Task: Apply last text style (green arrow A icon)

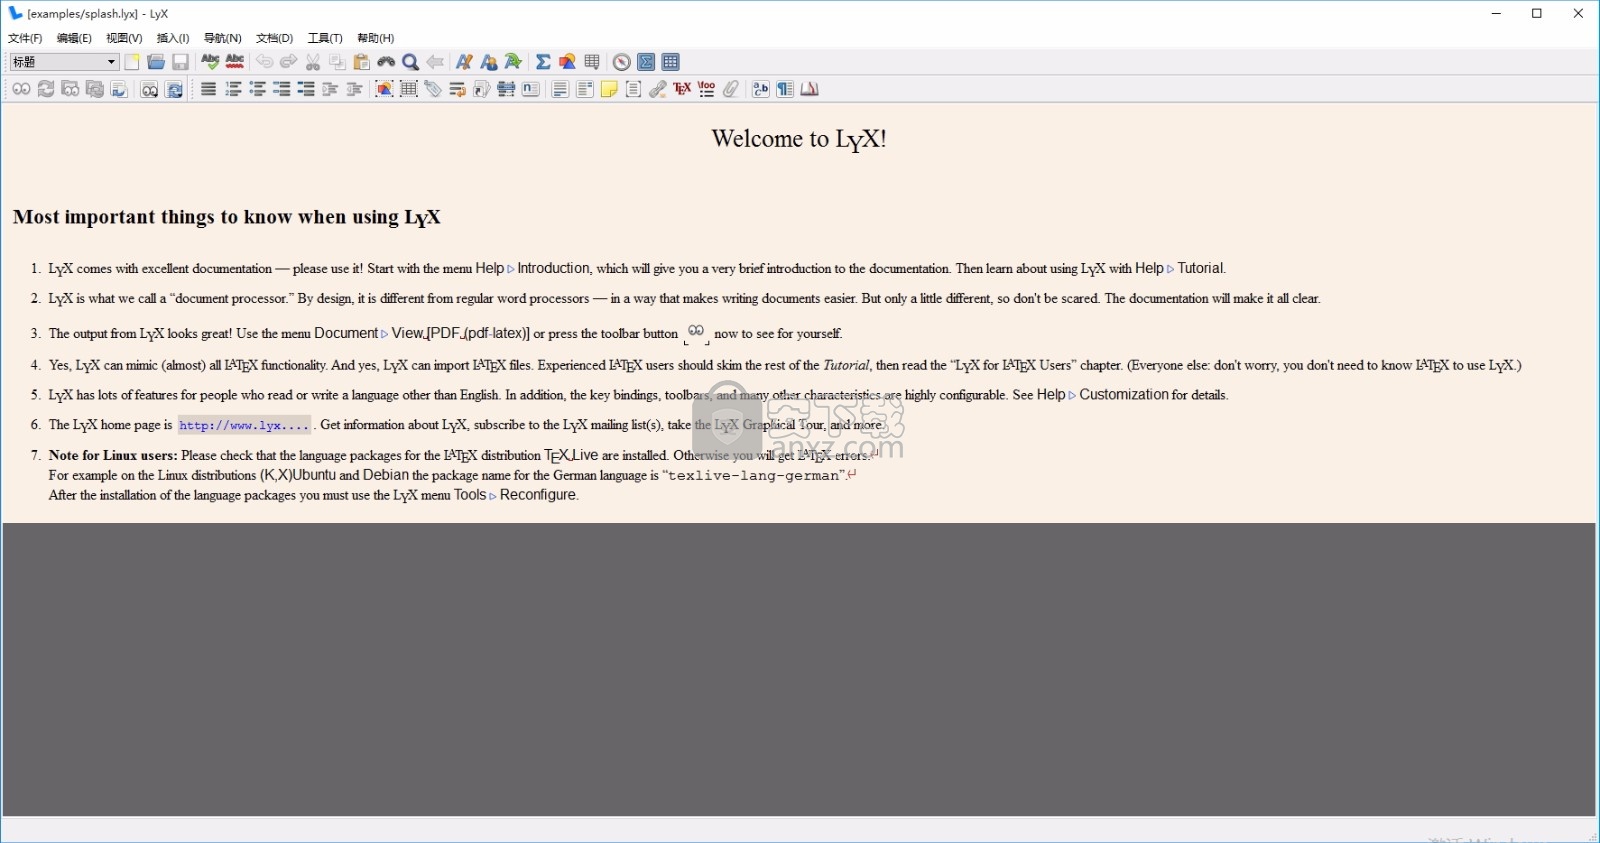Action: [513, 62]
